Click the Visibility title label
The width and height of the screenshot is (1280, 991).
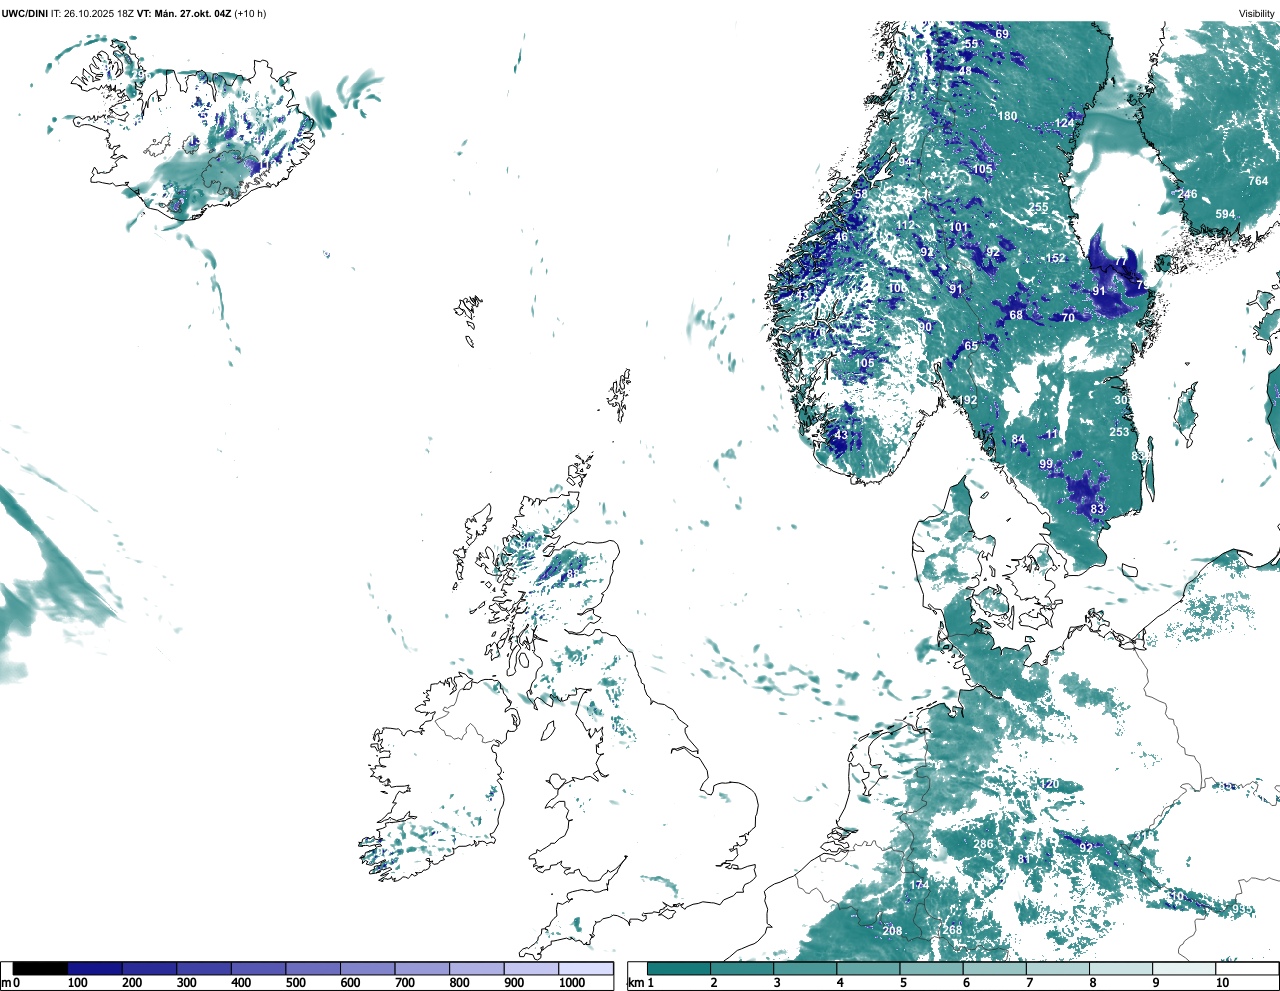pyautogui.click(x=1257, y=14)
